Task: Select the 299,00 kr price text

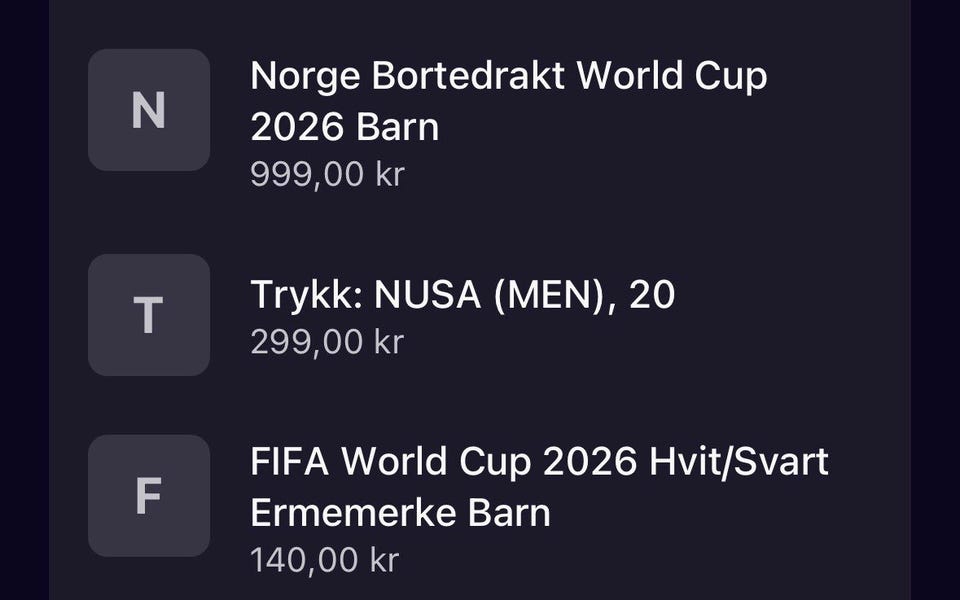Action: (327, 342)
